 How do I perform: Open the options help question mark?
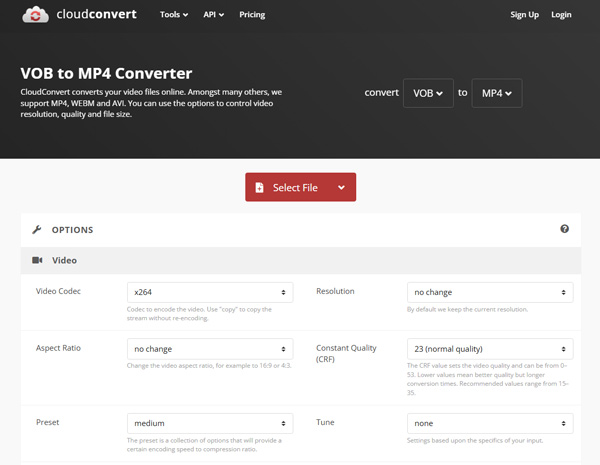(x=564, y=229)
